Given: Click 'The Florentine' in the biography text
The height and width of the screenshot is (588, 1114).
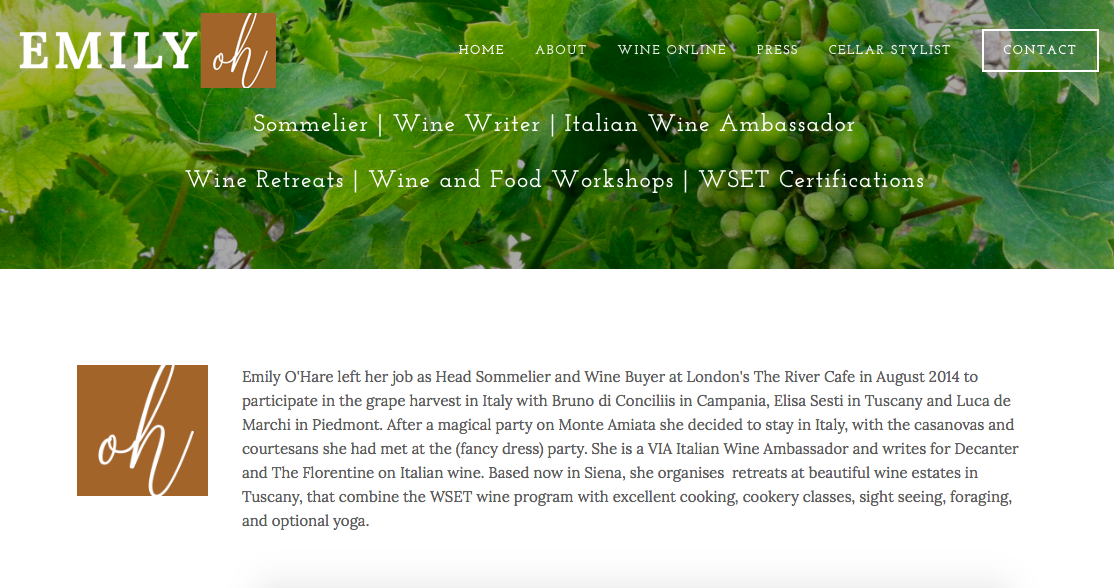Looking at the screenshot, I should [312, 473].
